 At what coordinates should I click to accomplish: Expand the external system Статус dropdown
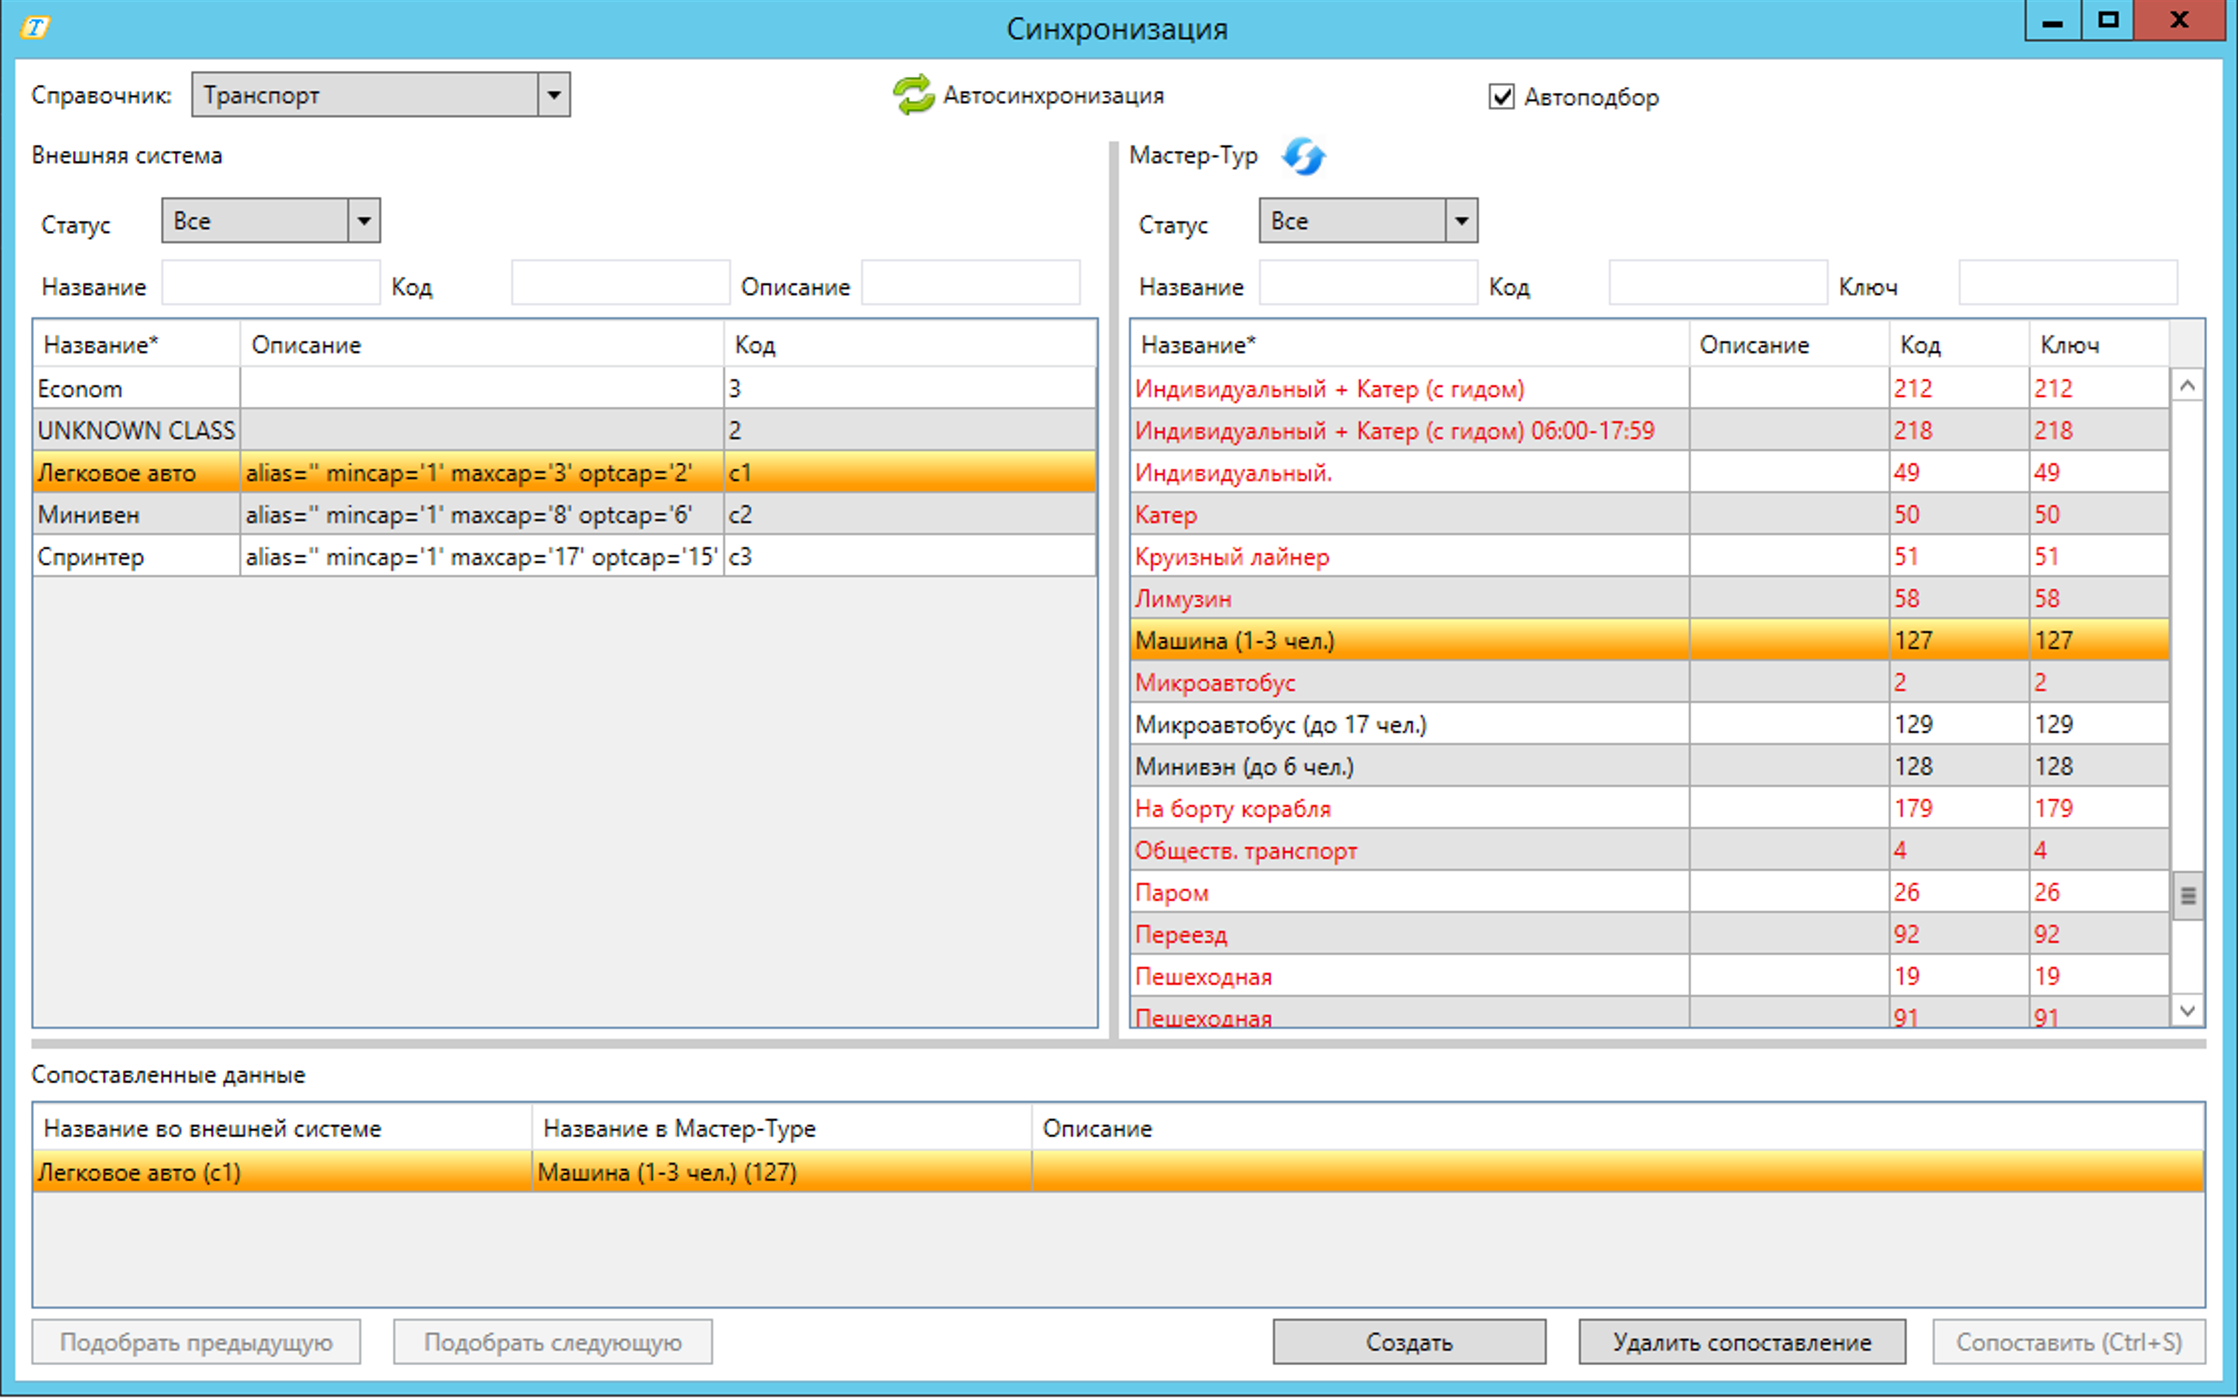pos(363,221)
